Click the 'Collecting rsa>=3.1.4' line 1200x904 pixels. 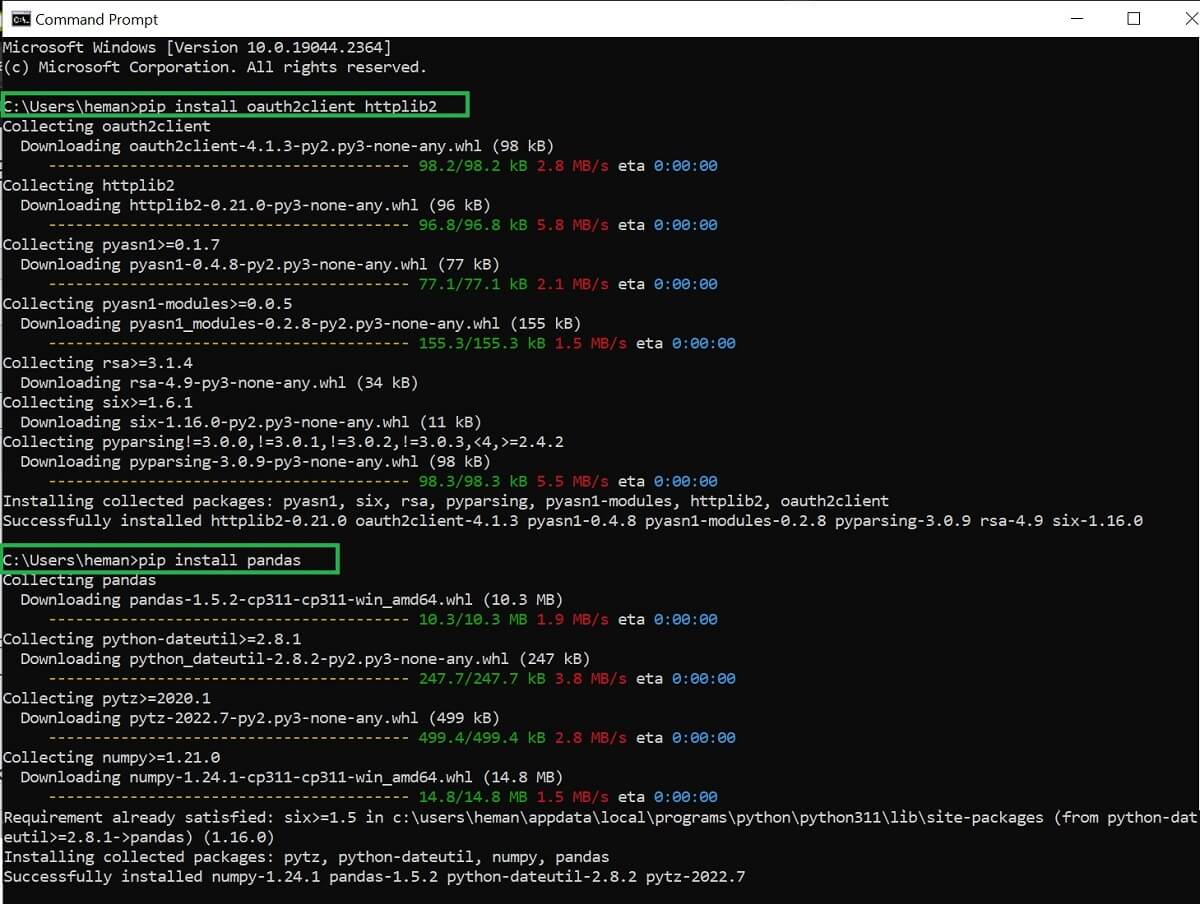pos(98,363)
